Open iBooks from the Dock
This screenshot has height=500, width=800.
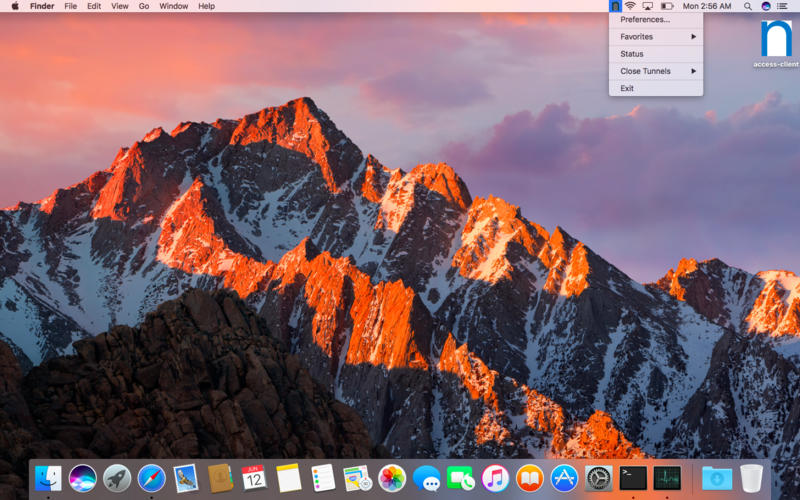click(530, 479)
